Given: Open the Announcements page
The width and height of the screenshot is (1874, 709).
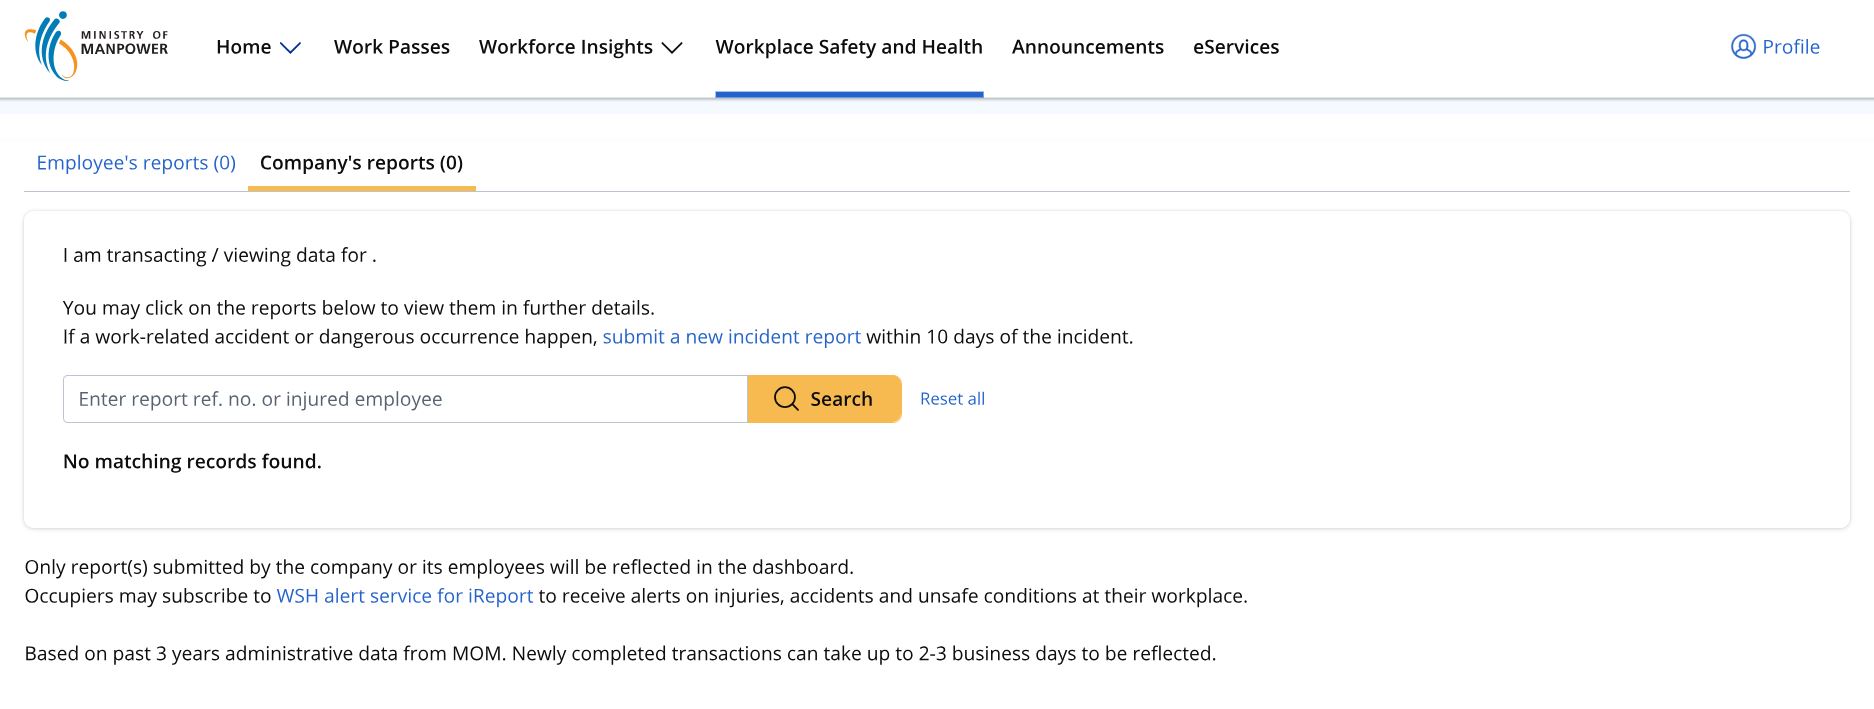Looking at the screenshot, I should 1088,47.
